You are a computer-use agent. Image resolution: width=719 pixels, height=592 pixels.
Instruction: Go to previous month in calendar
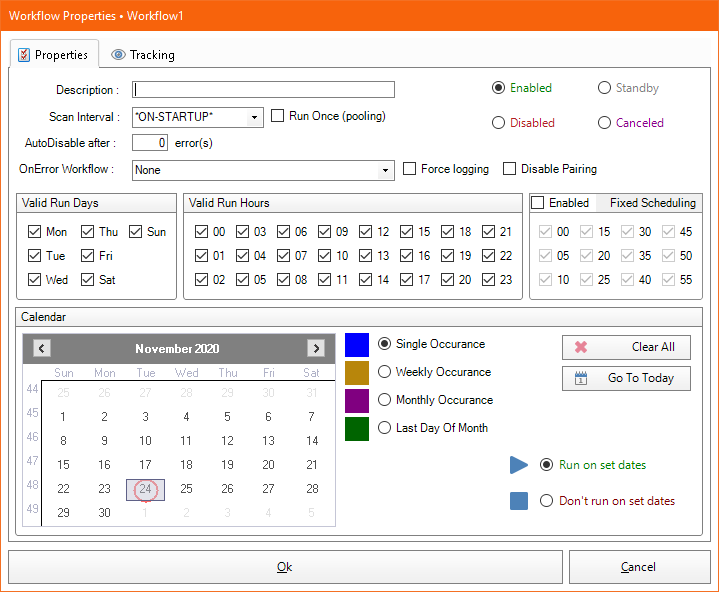pyautogui.click(x=42, y=348)
